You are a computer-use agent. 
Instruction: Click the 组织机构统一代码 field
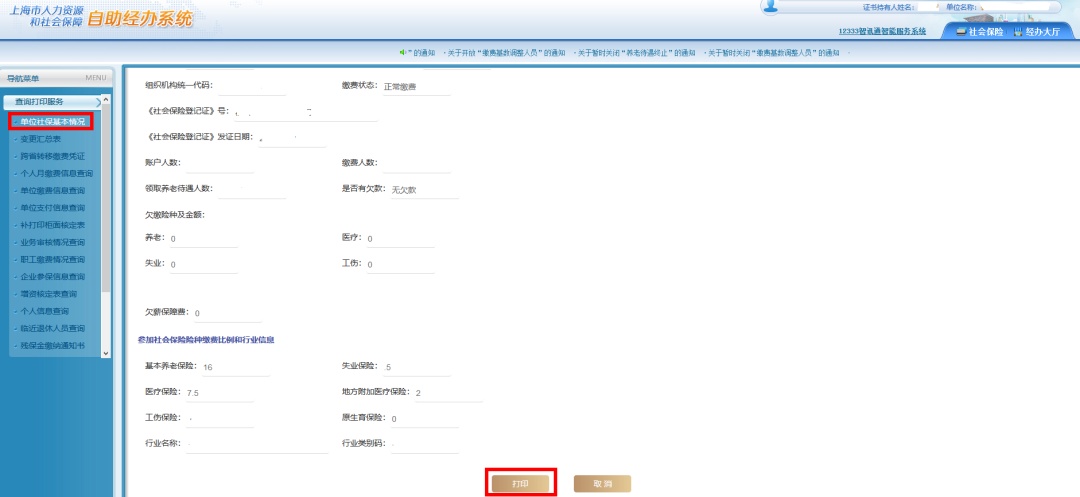(x=251, y=86)
